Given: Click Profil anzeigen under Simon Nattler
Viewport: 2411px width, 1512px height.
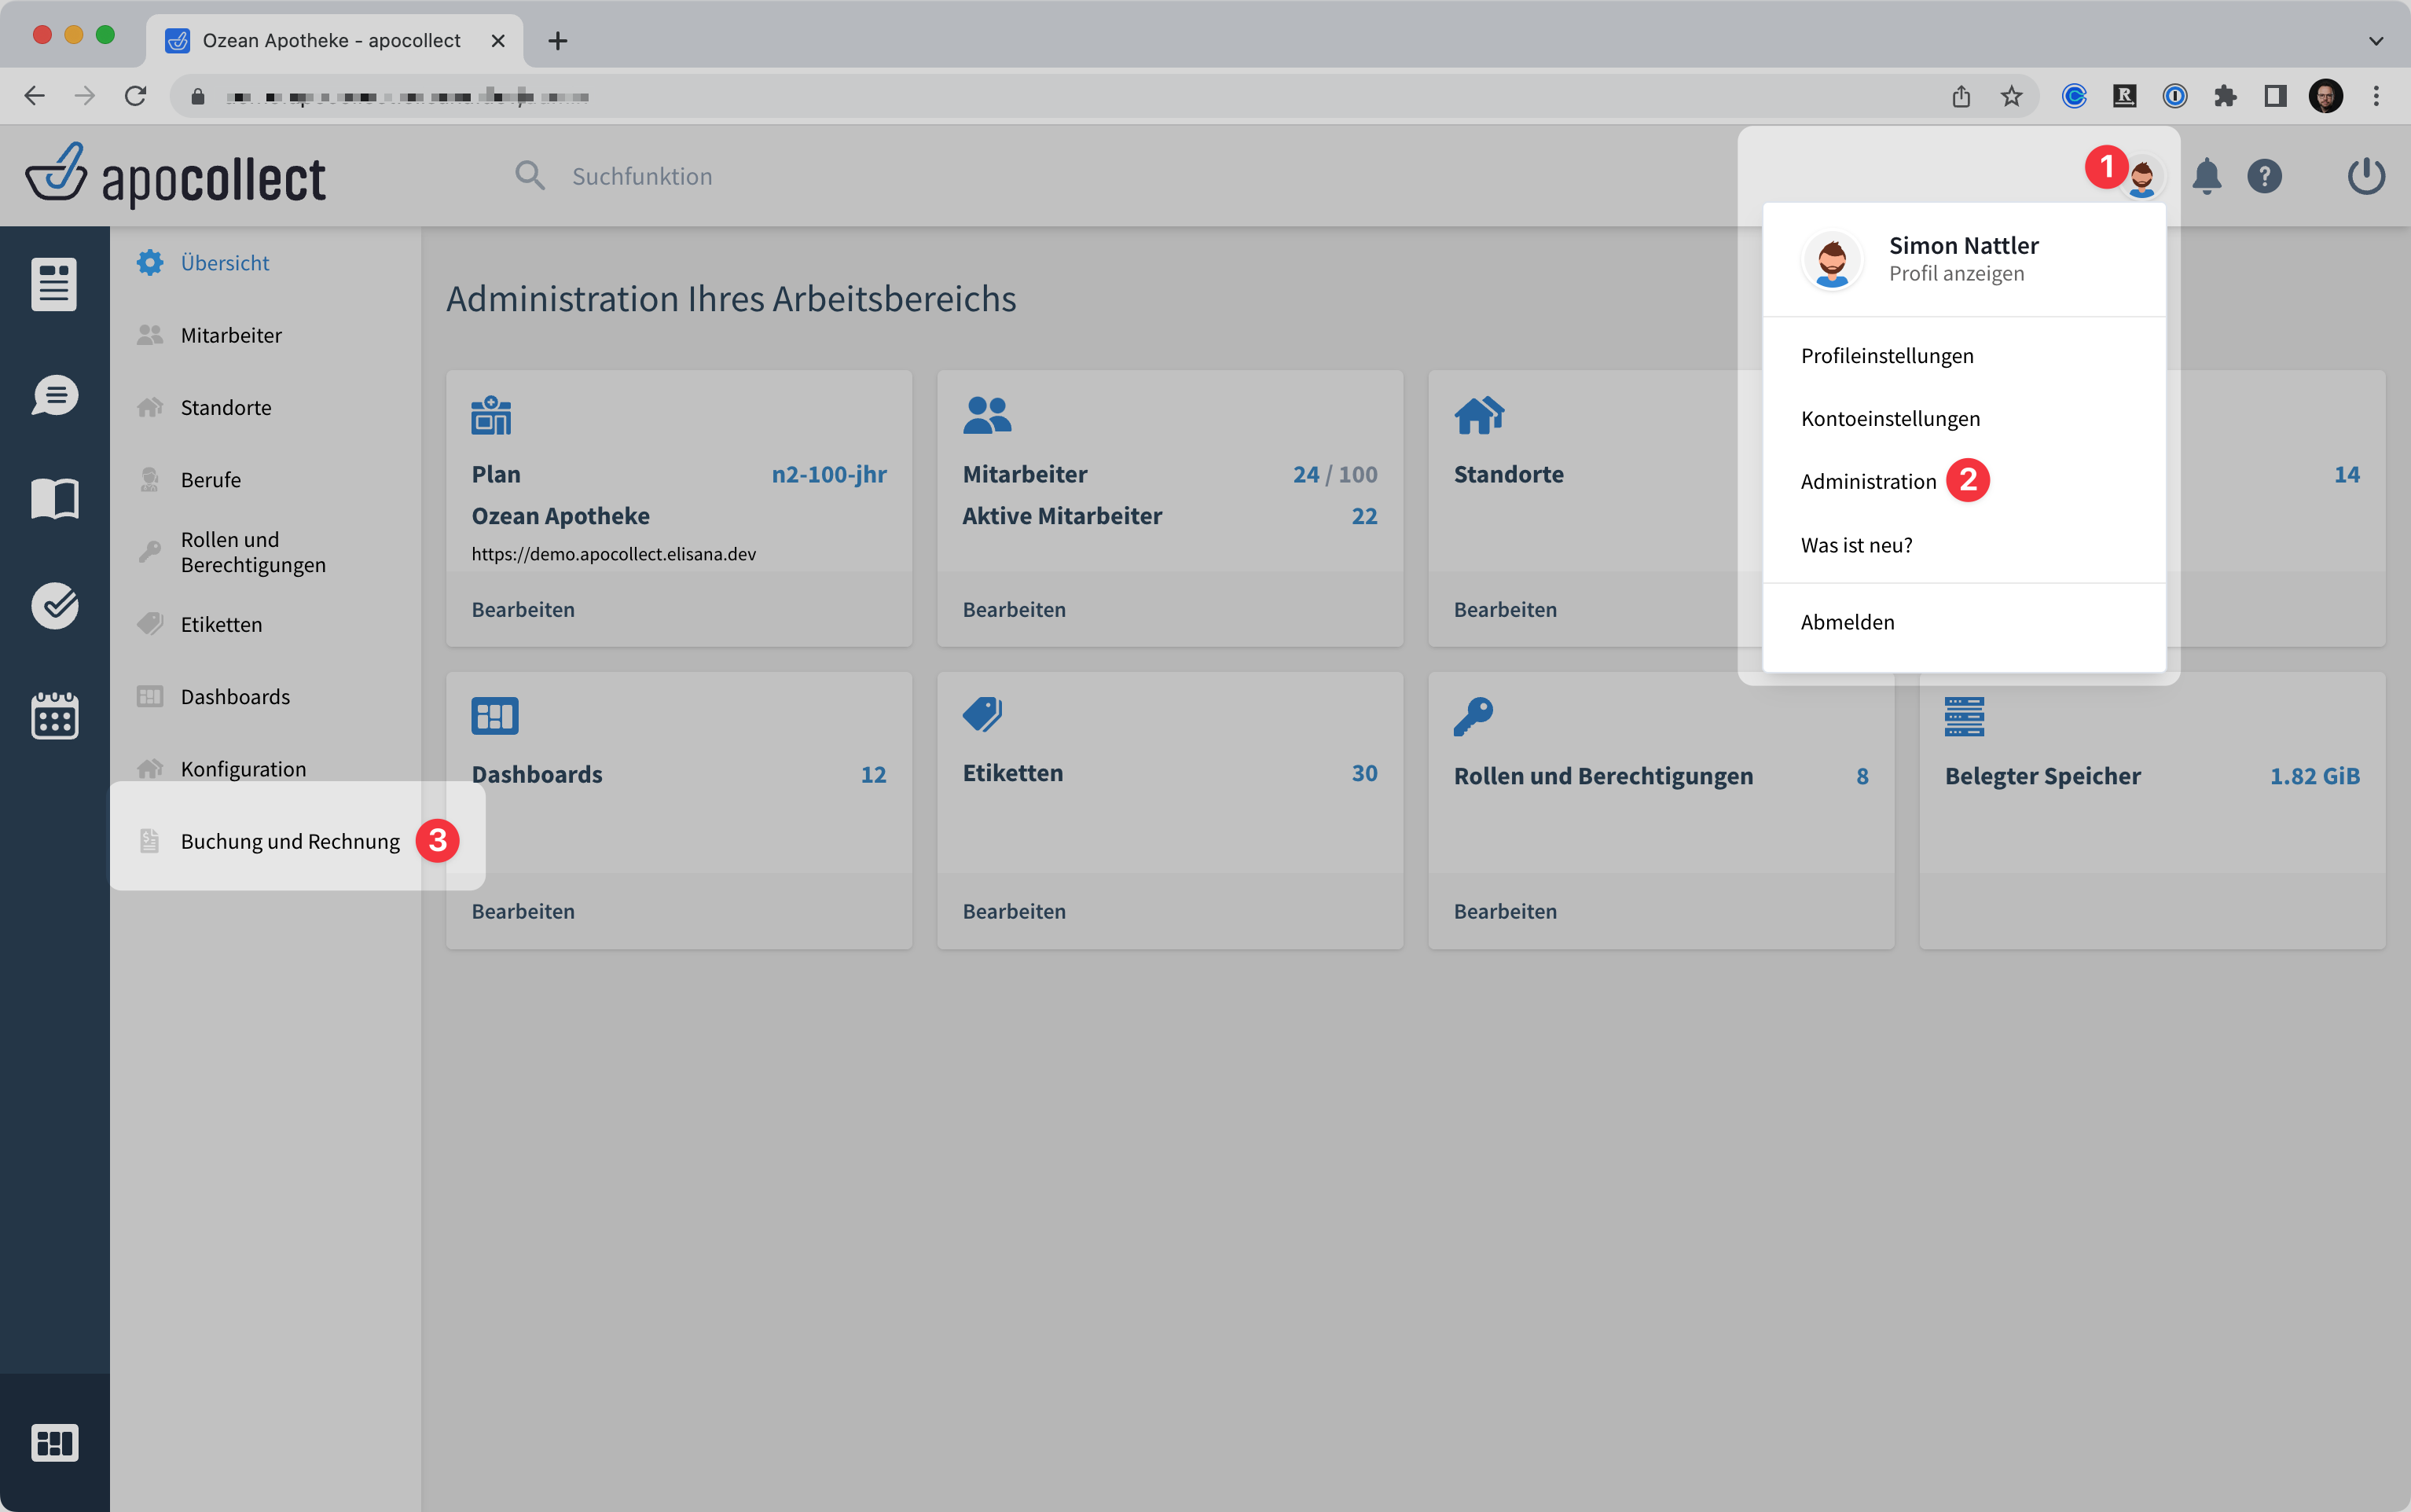Looking at the screenshot, I should pos(1956,274).
